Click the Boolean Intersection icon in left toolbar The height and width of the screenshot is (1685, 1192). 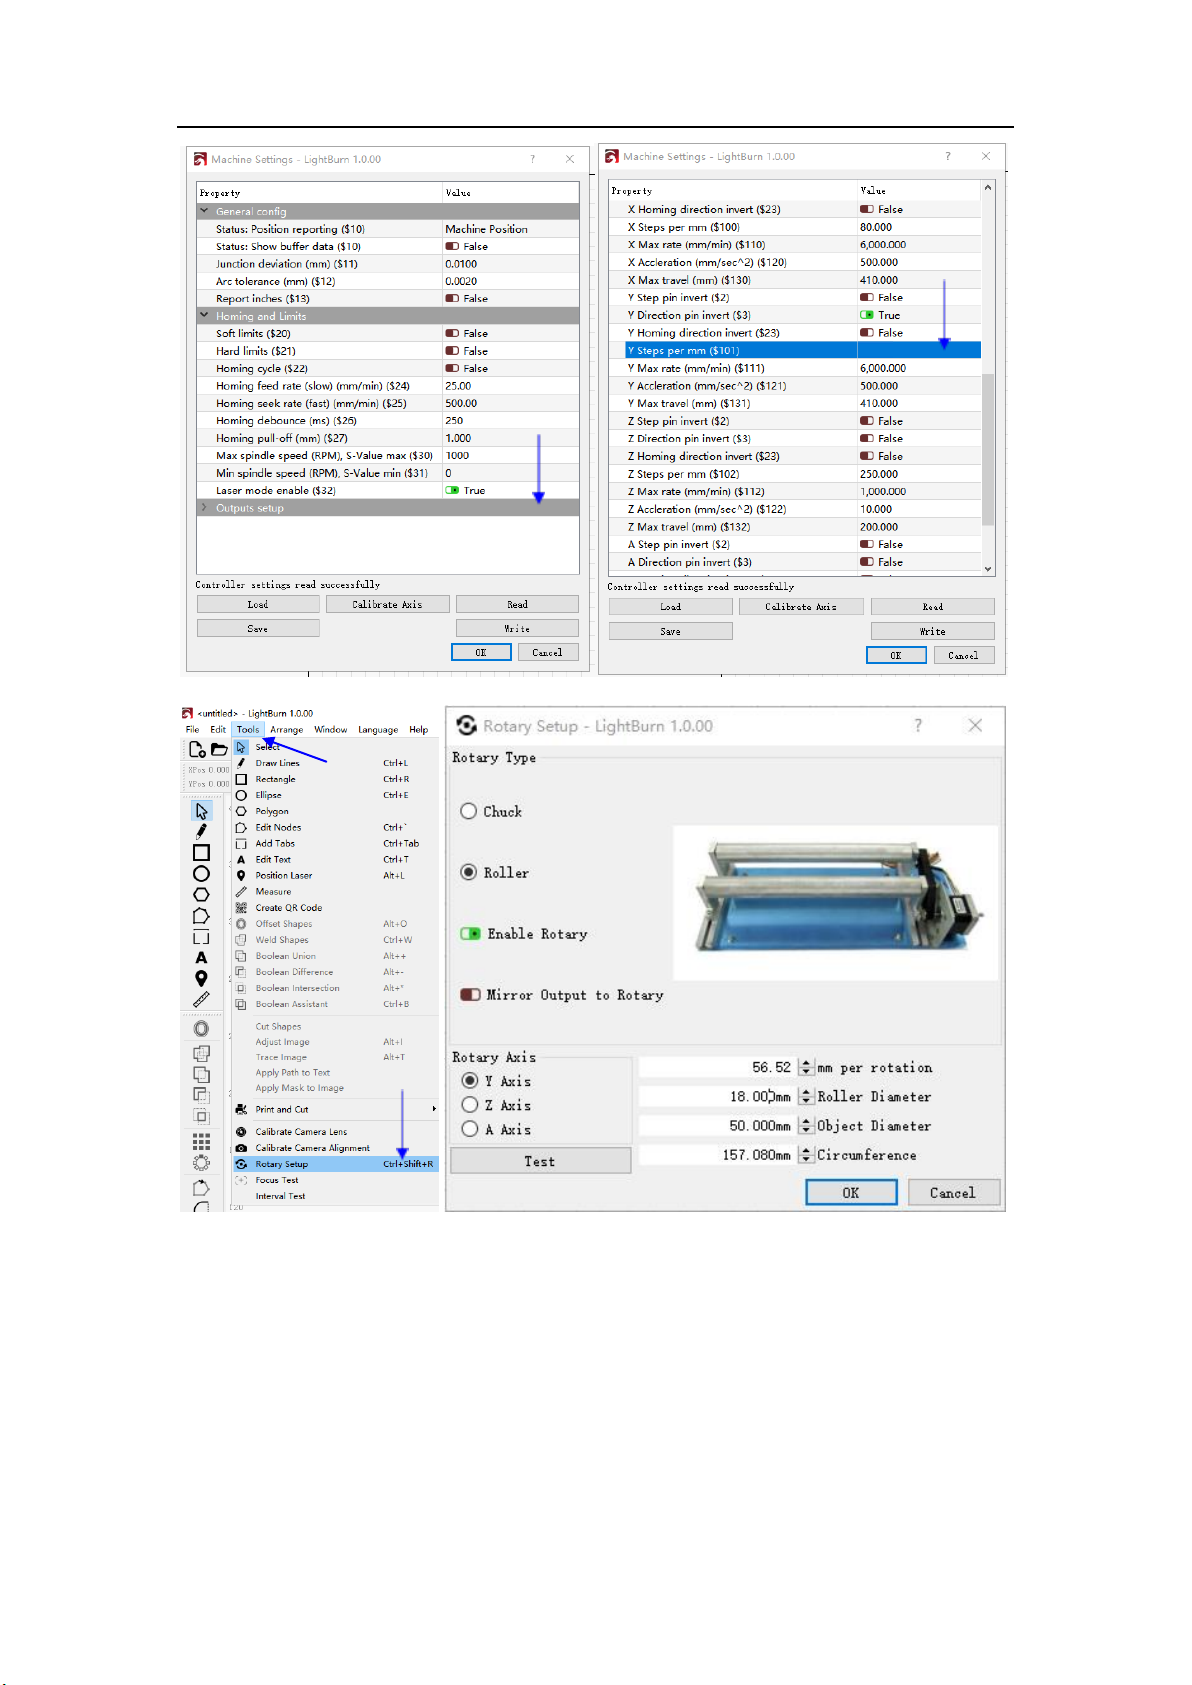click(201, 1116)
